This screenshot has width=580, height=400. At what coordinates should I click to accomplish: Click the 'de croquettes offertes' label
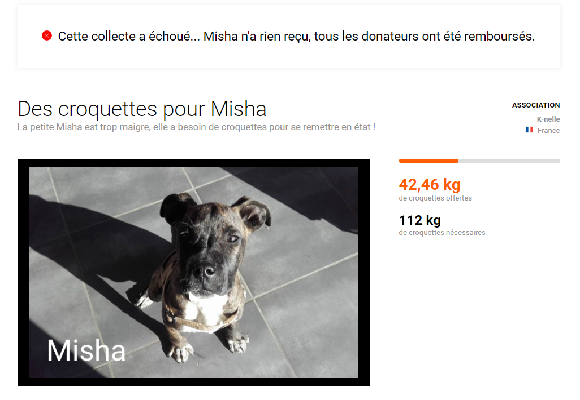435,198
